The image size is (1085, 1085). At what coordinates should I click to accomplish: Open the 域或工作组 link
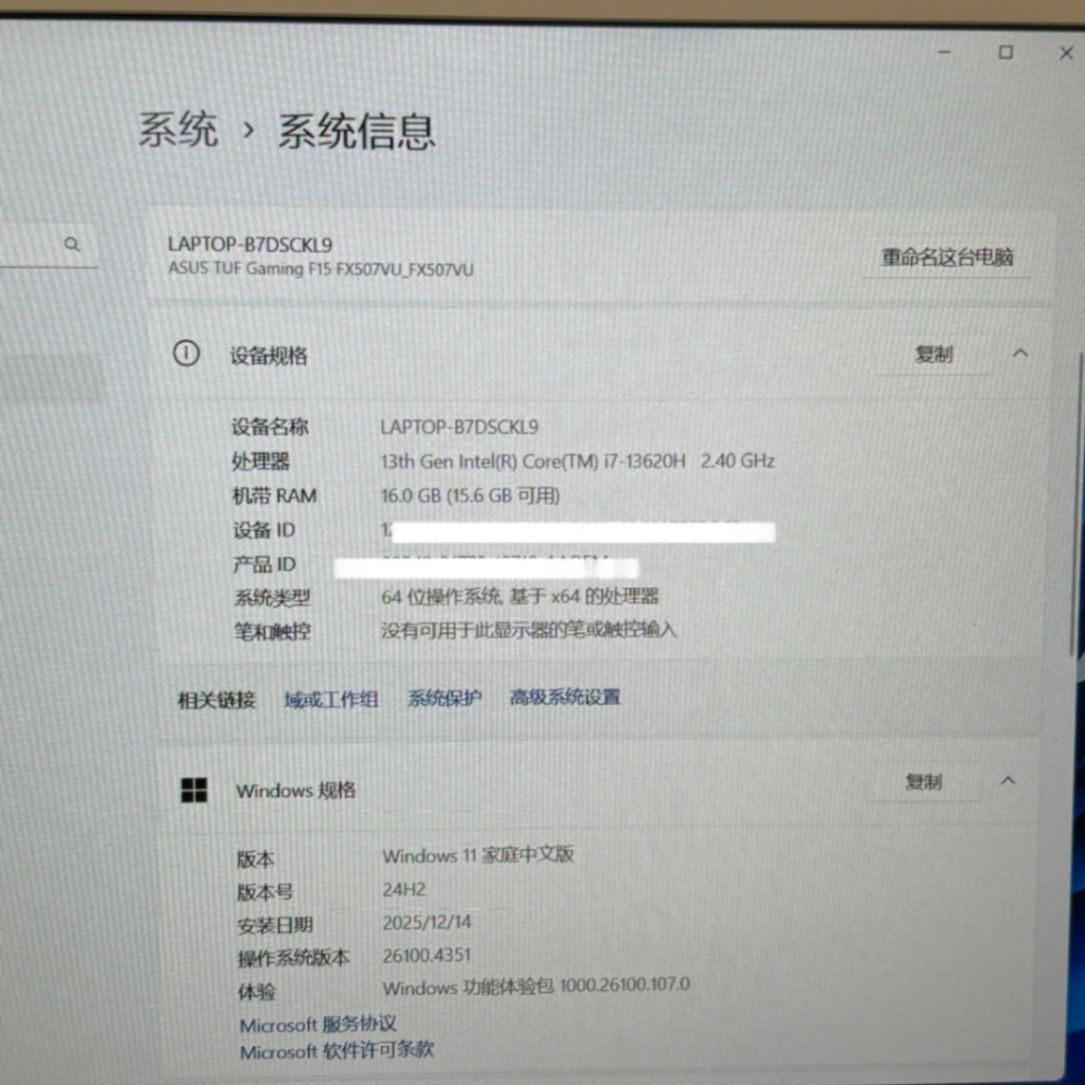(x=331, y=700)
